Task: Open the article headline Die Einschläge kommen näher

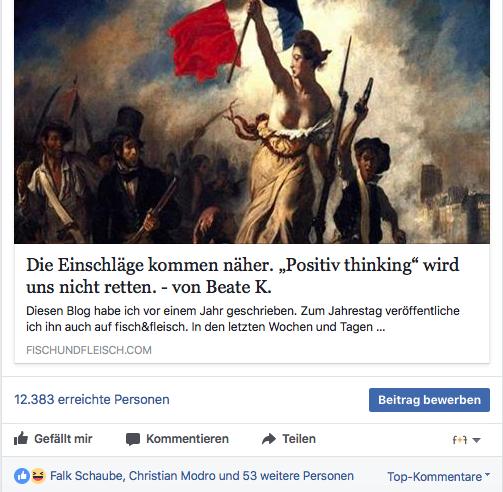Action: (x=243, y=276)
